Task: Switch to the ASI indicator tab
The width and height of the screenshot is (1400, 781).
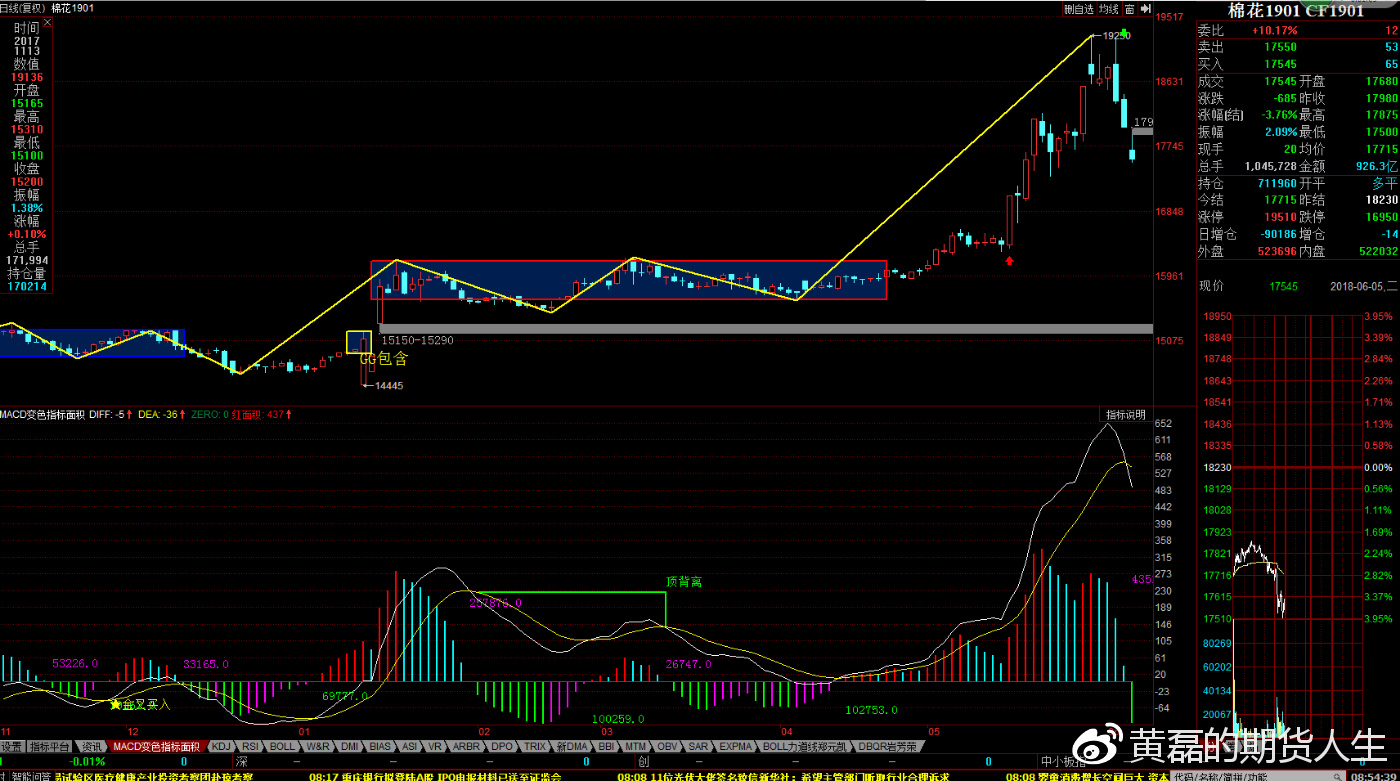Action: [409, 747]
